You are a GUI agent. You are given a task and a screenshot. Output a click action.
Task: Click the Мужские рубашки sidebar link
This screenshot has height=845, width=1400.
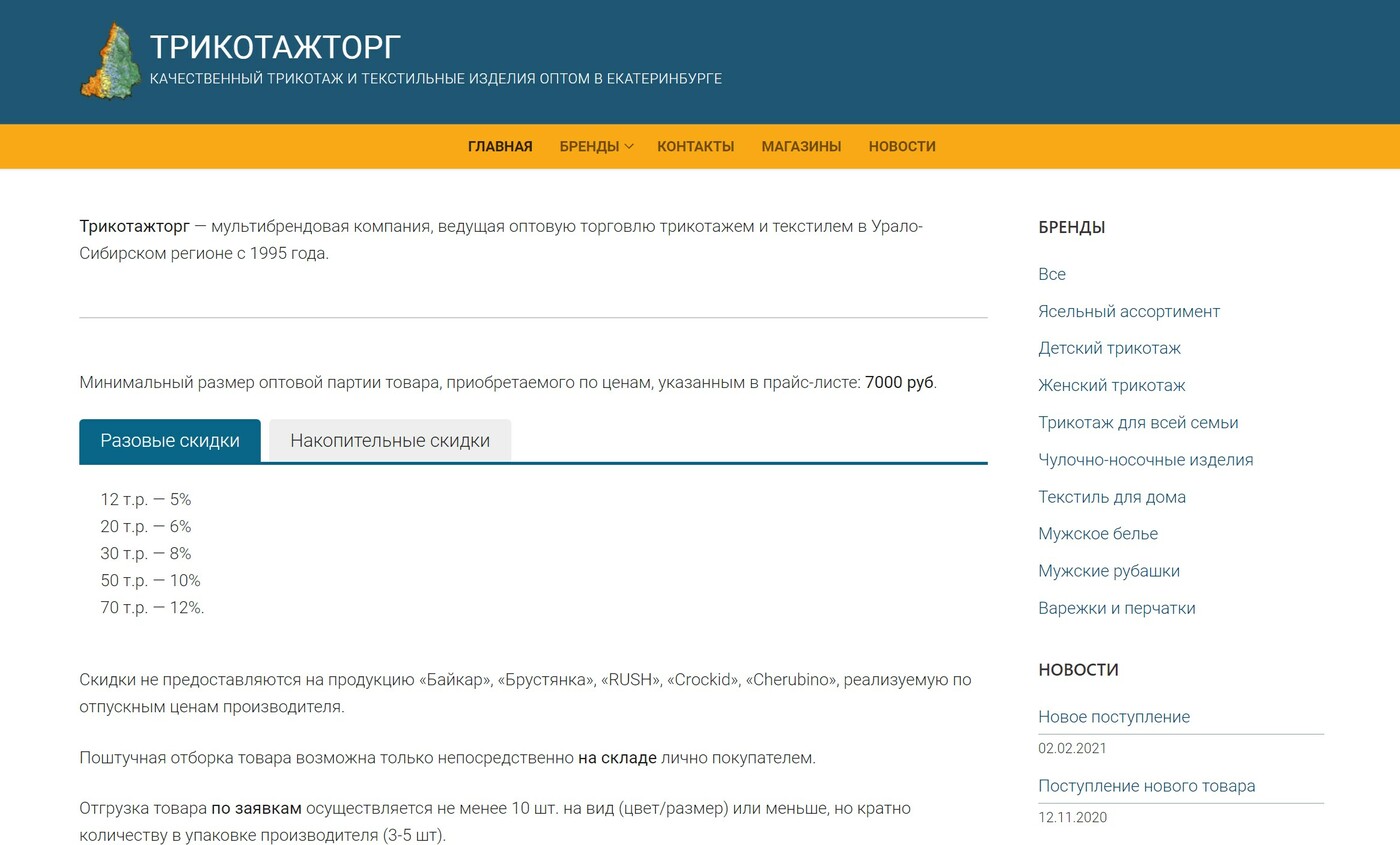pos(1109,570)
